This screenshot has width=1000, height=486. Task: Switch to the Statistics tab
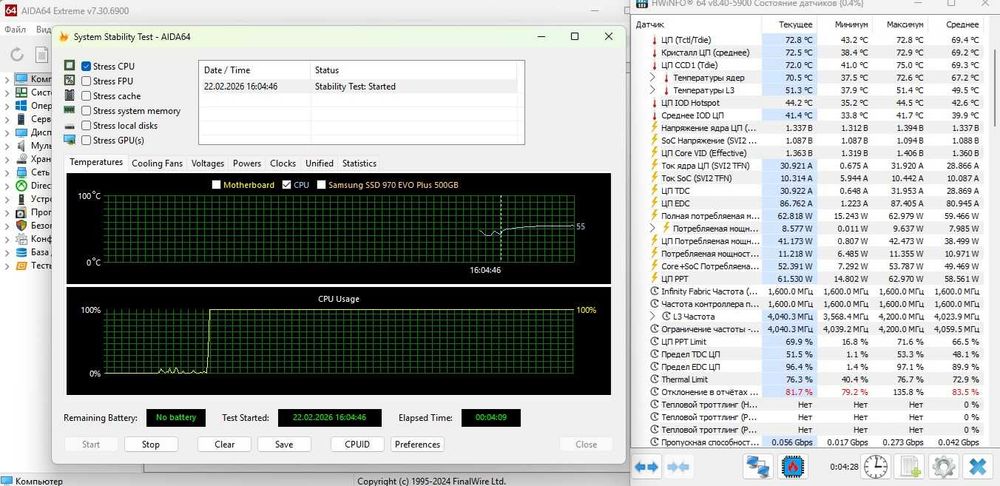coord(359,163)
